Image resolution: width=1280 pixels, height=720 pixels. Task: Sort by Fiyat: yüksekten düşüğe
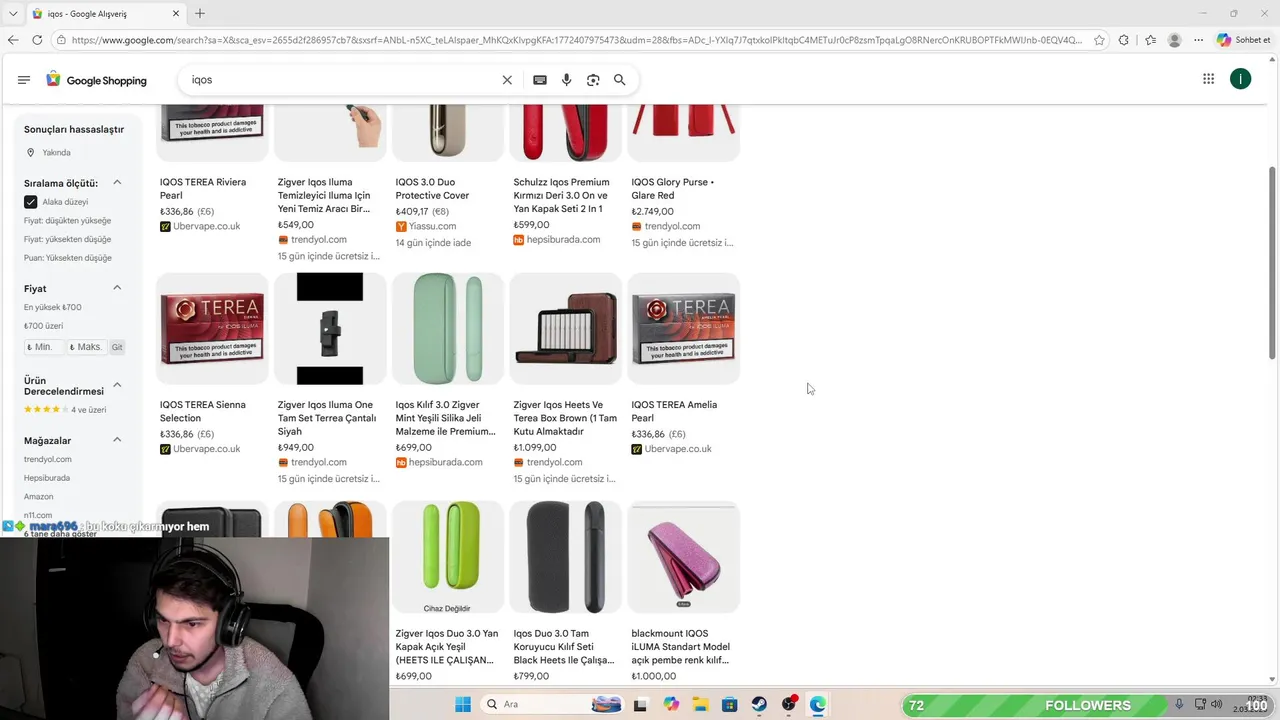click(67, 240)
